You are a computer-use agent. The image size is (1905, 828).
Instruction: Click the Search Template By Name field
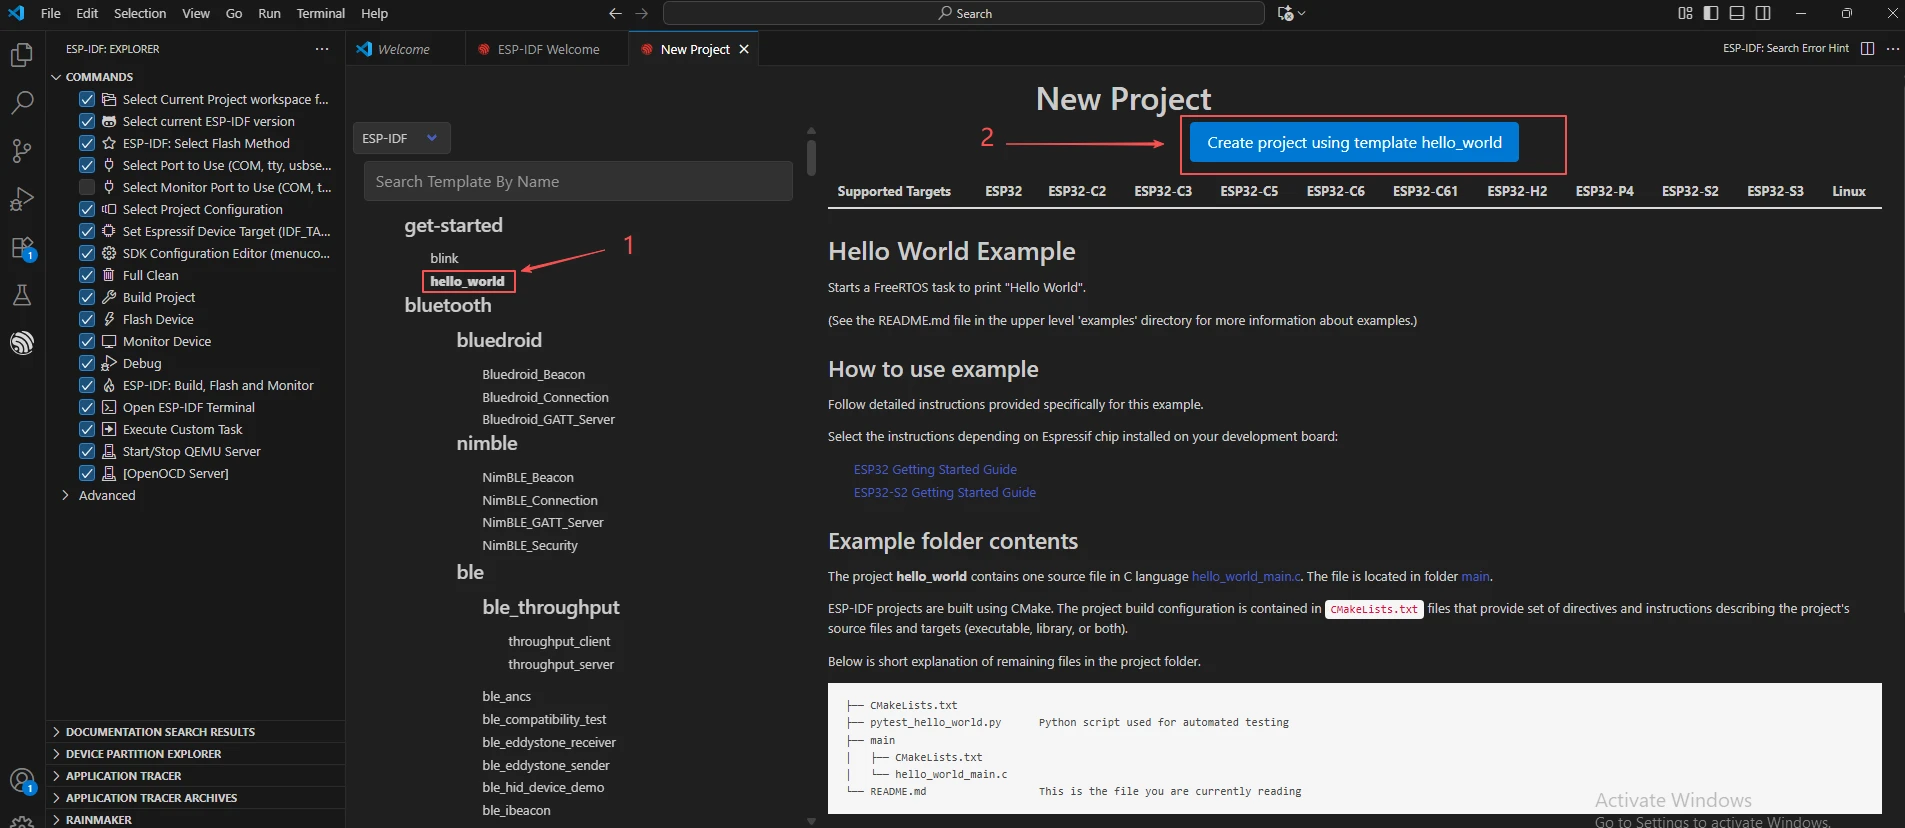click(x=578, y=181)
